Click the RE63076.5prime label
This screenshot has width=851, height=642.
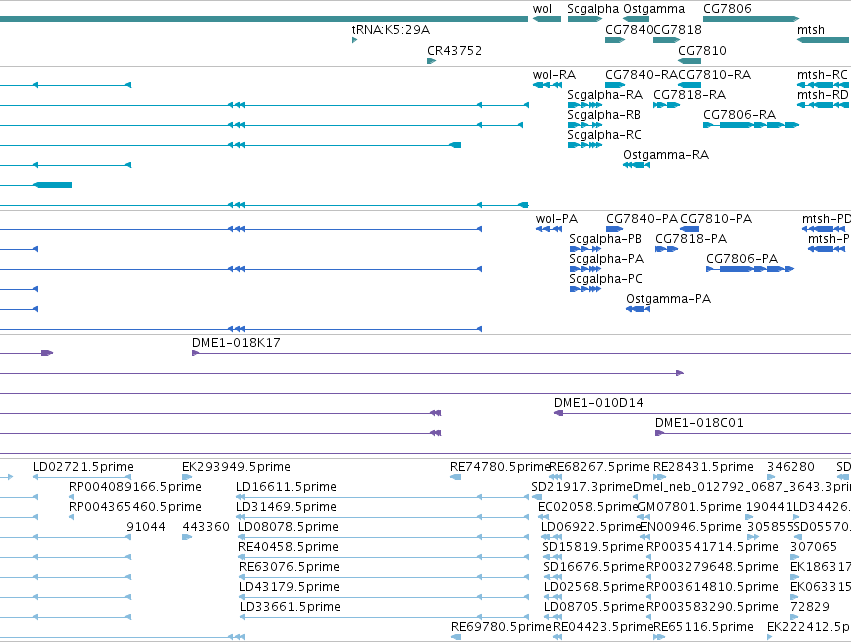pos(289,567)
